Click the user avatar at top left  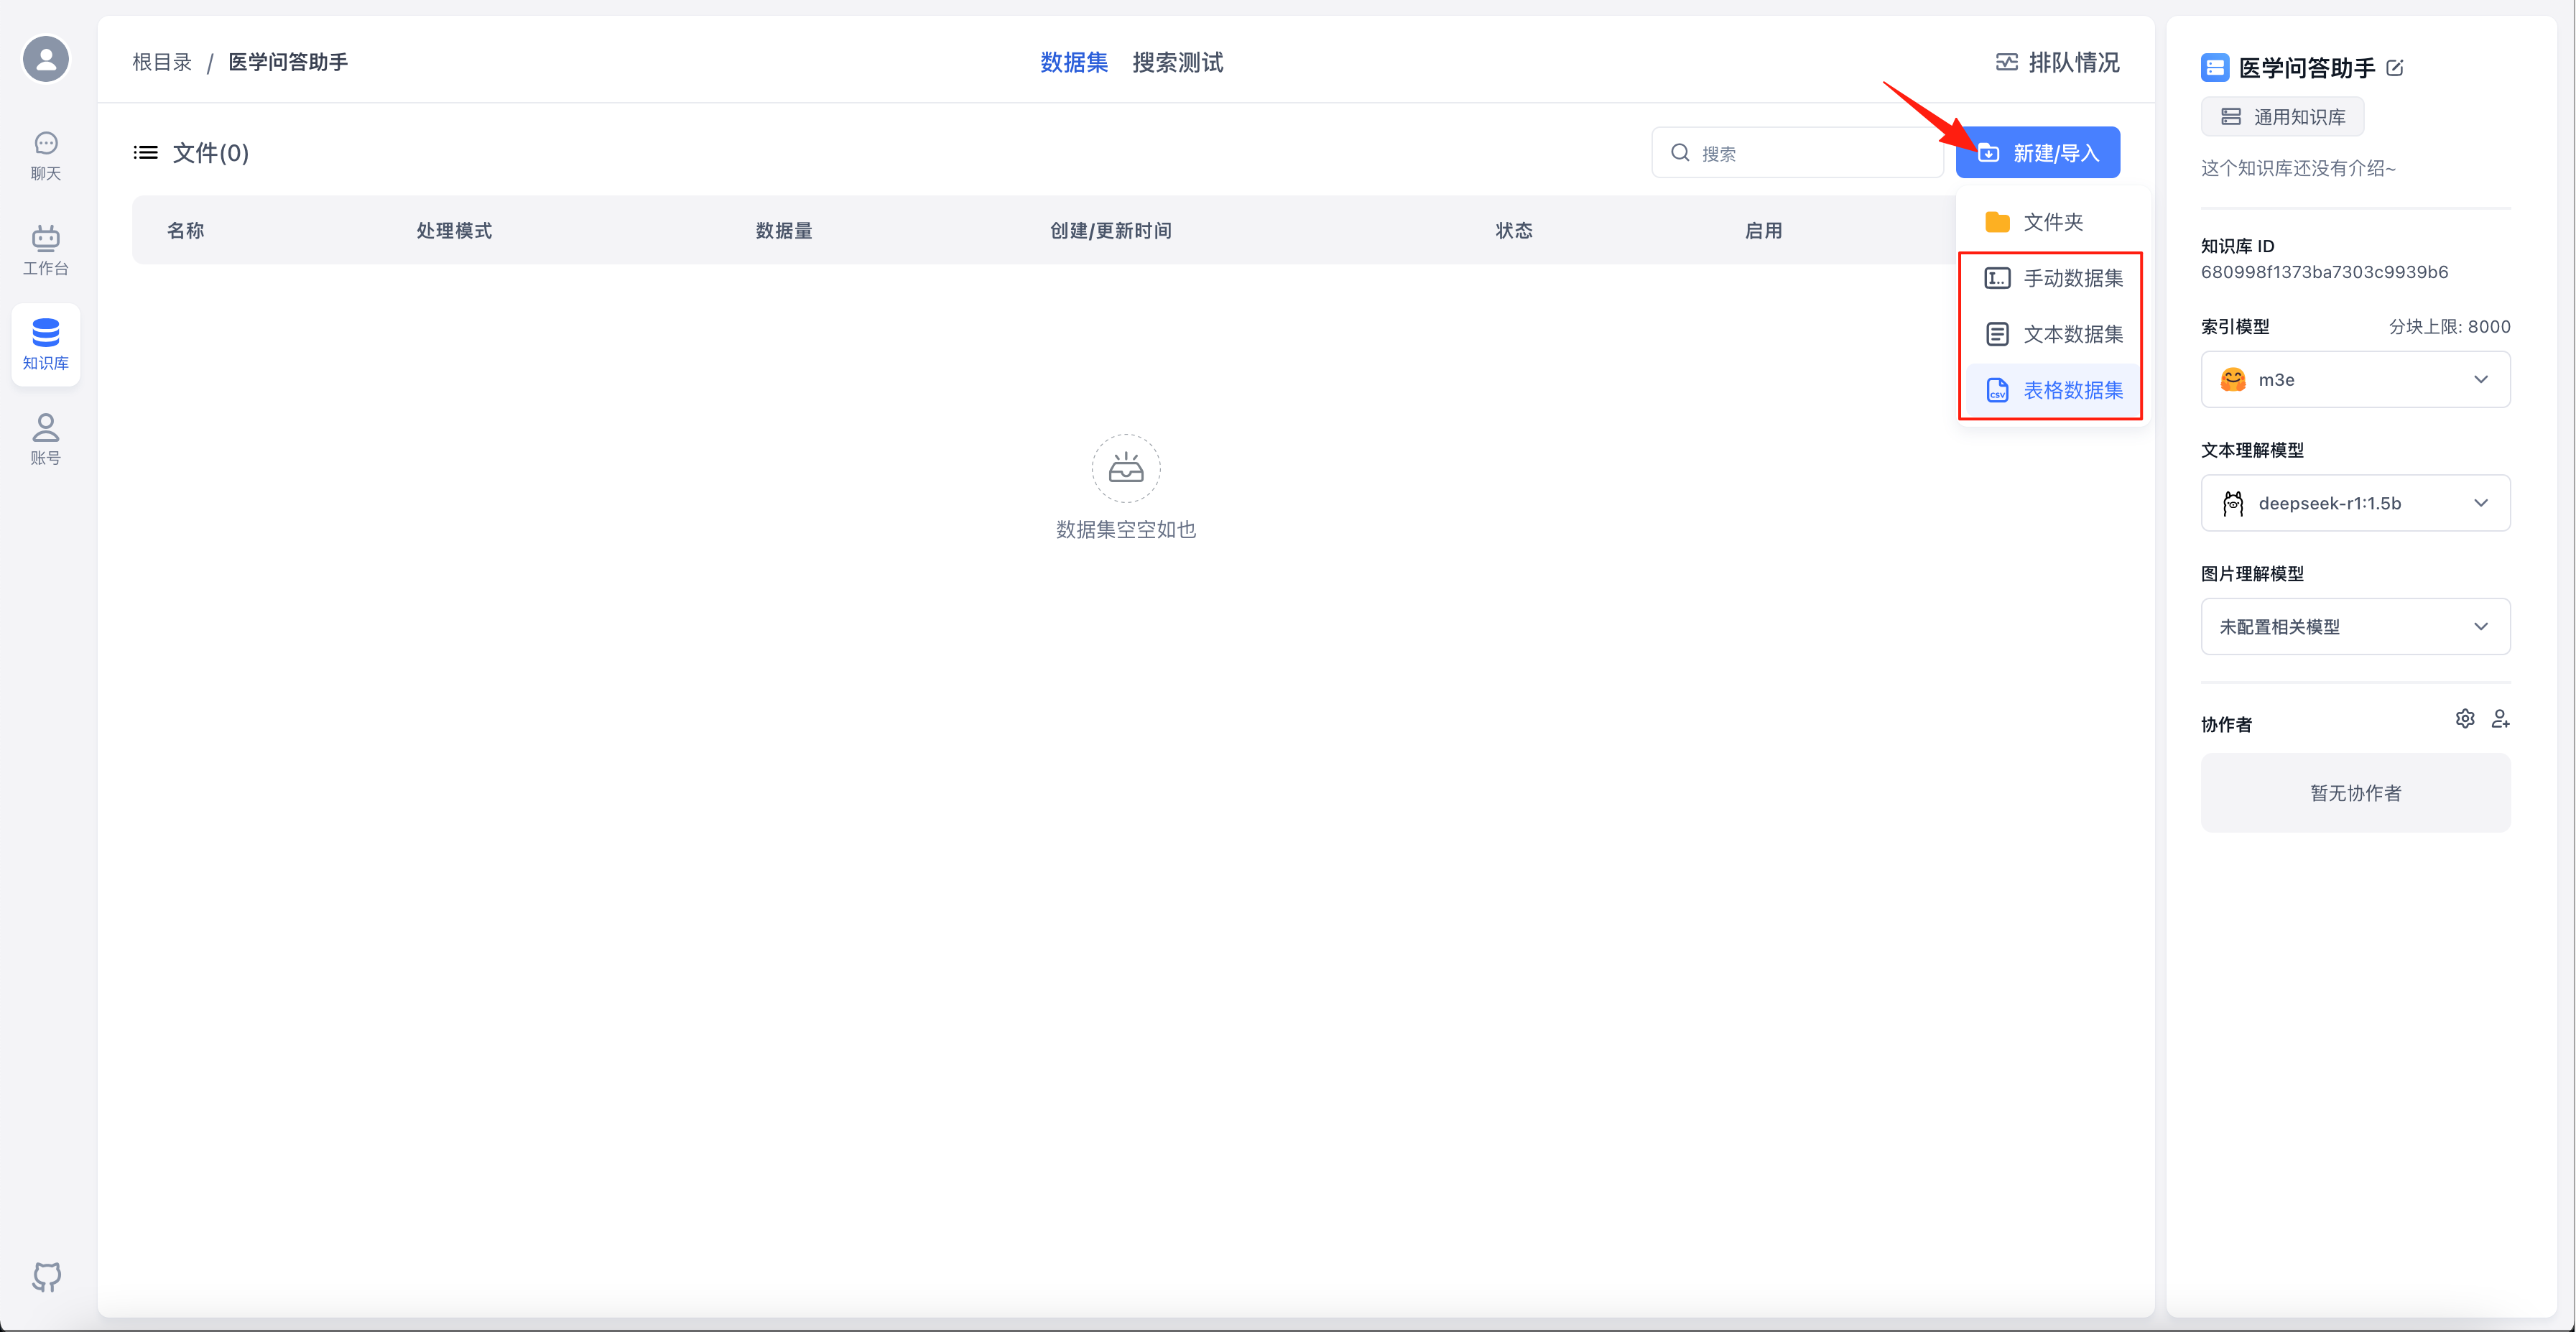[46, 59]
